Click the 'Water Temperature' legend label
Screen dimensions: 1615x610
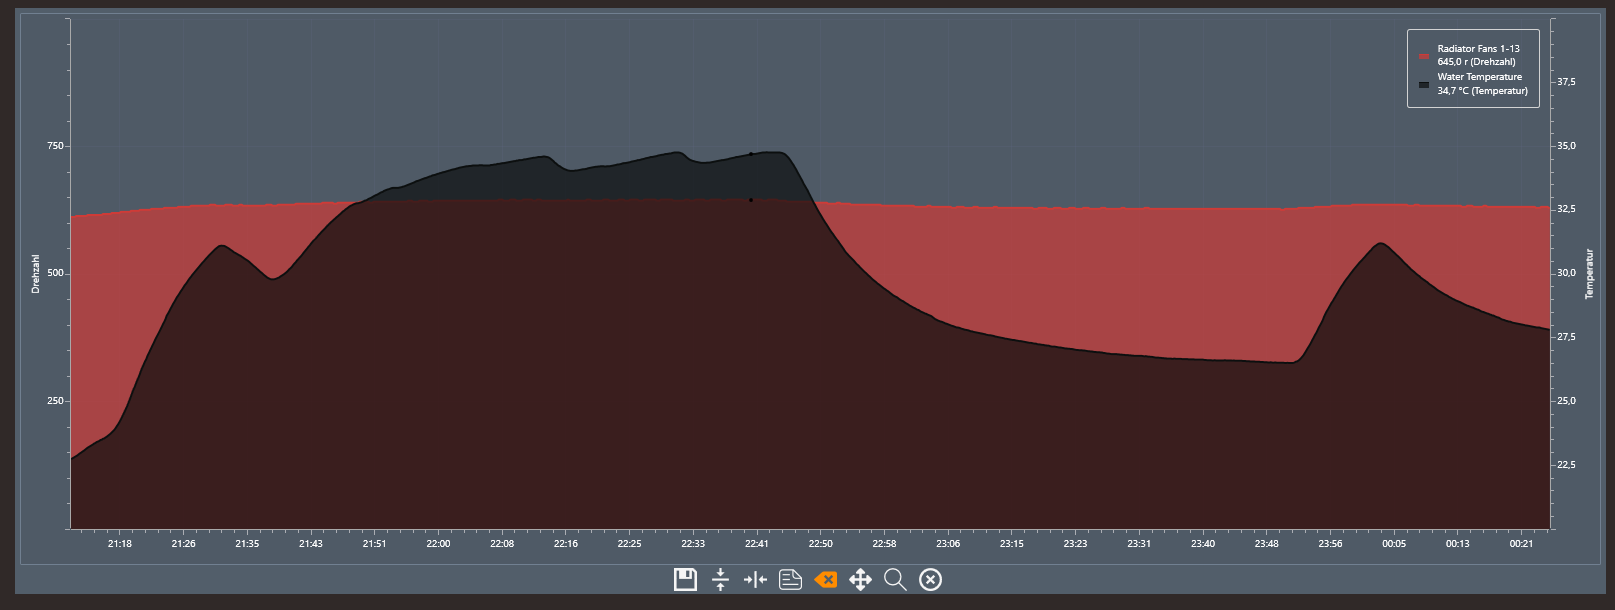click(1480, 76)
